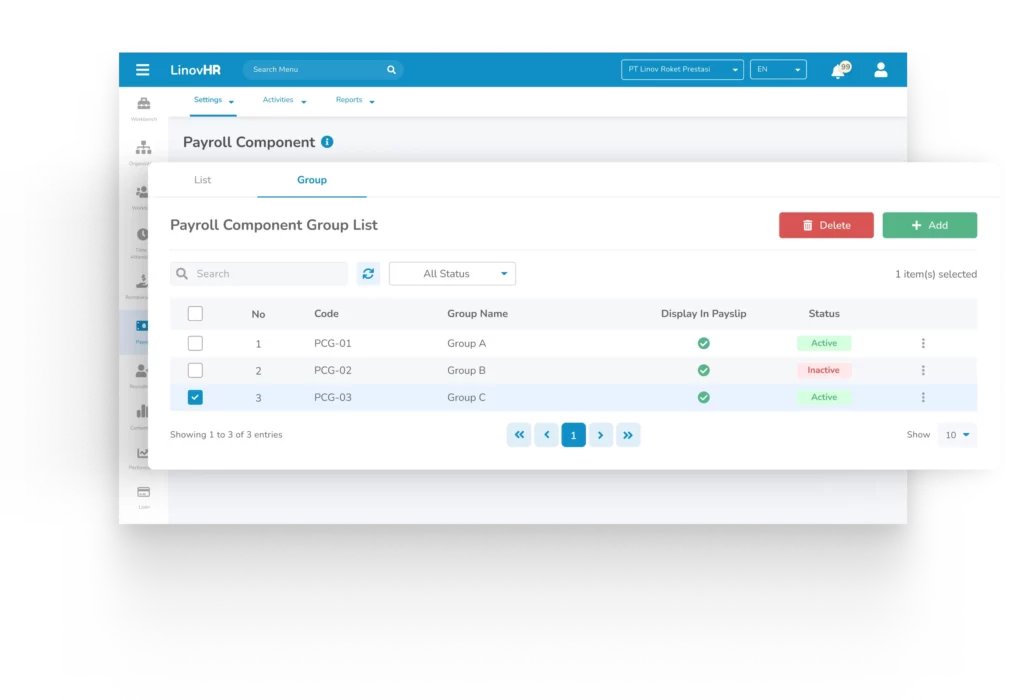Viewport: 1024px width, 700px height.
Task: Click the Payroll Component info icon
Action: tap(327, 142)
